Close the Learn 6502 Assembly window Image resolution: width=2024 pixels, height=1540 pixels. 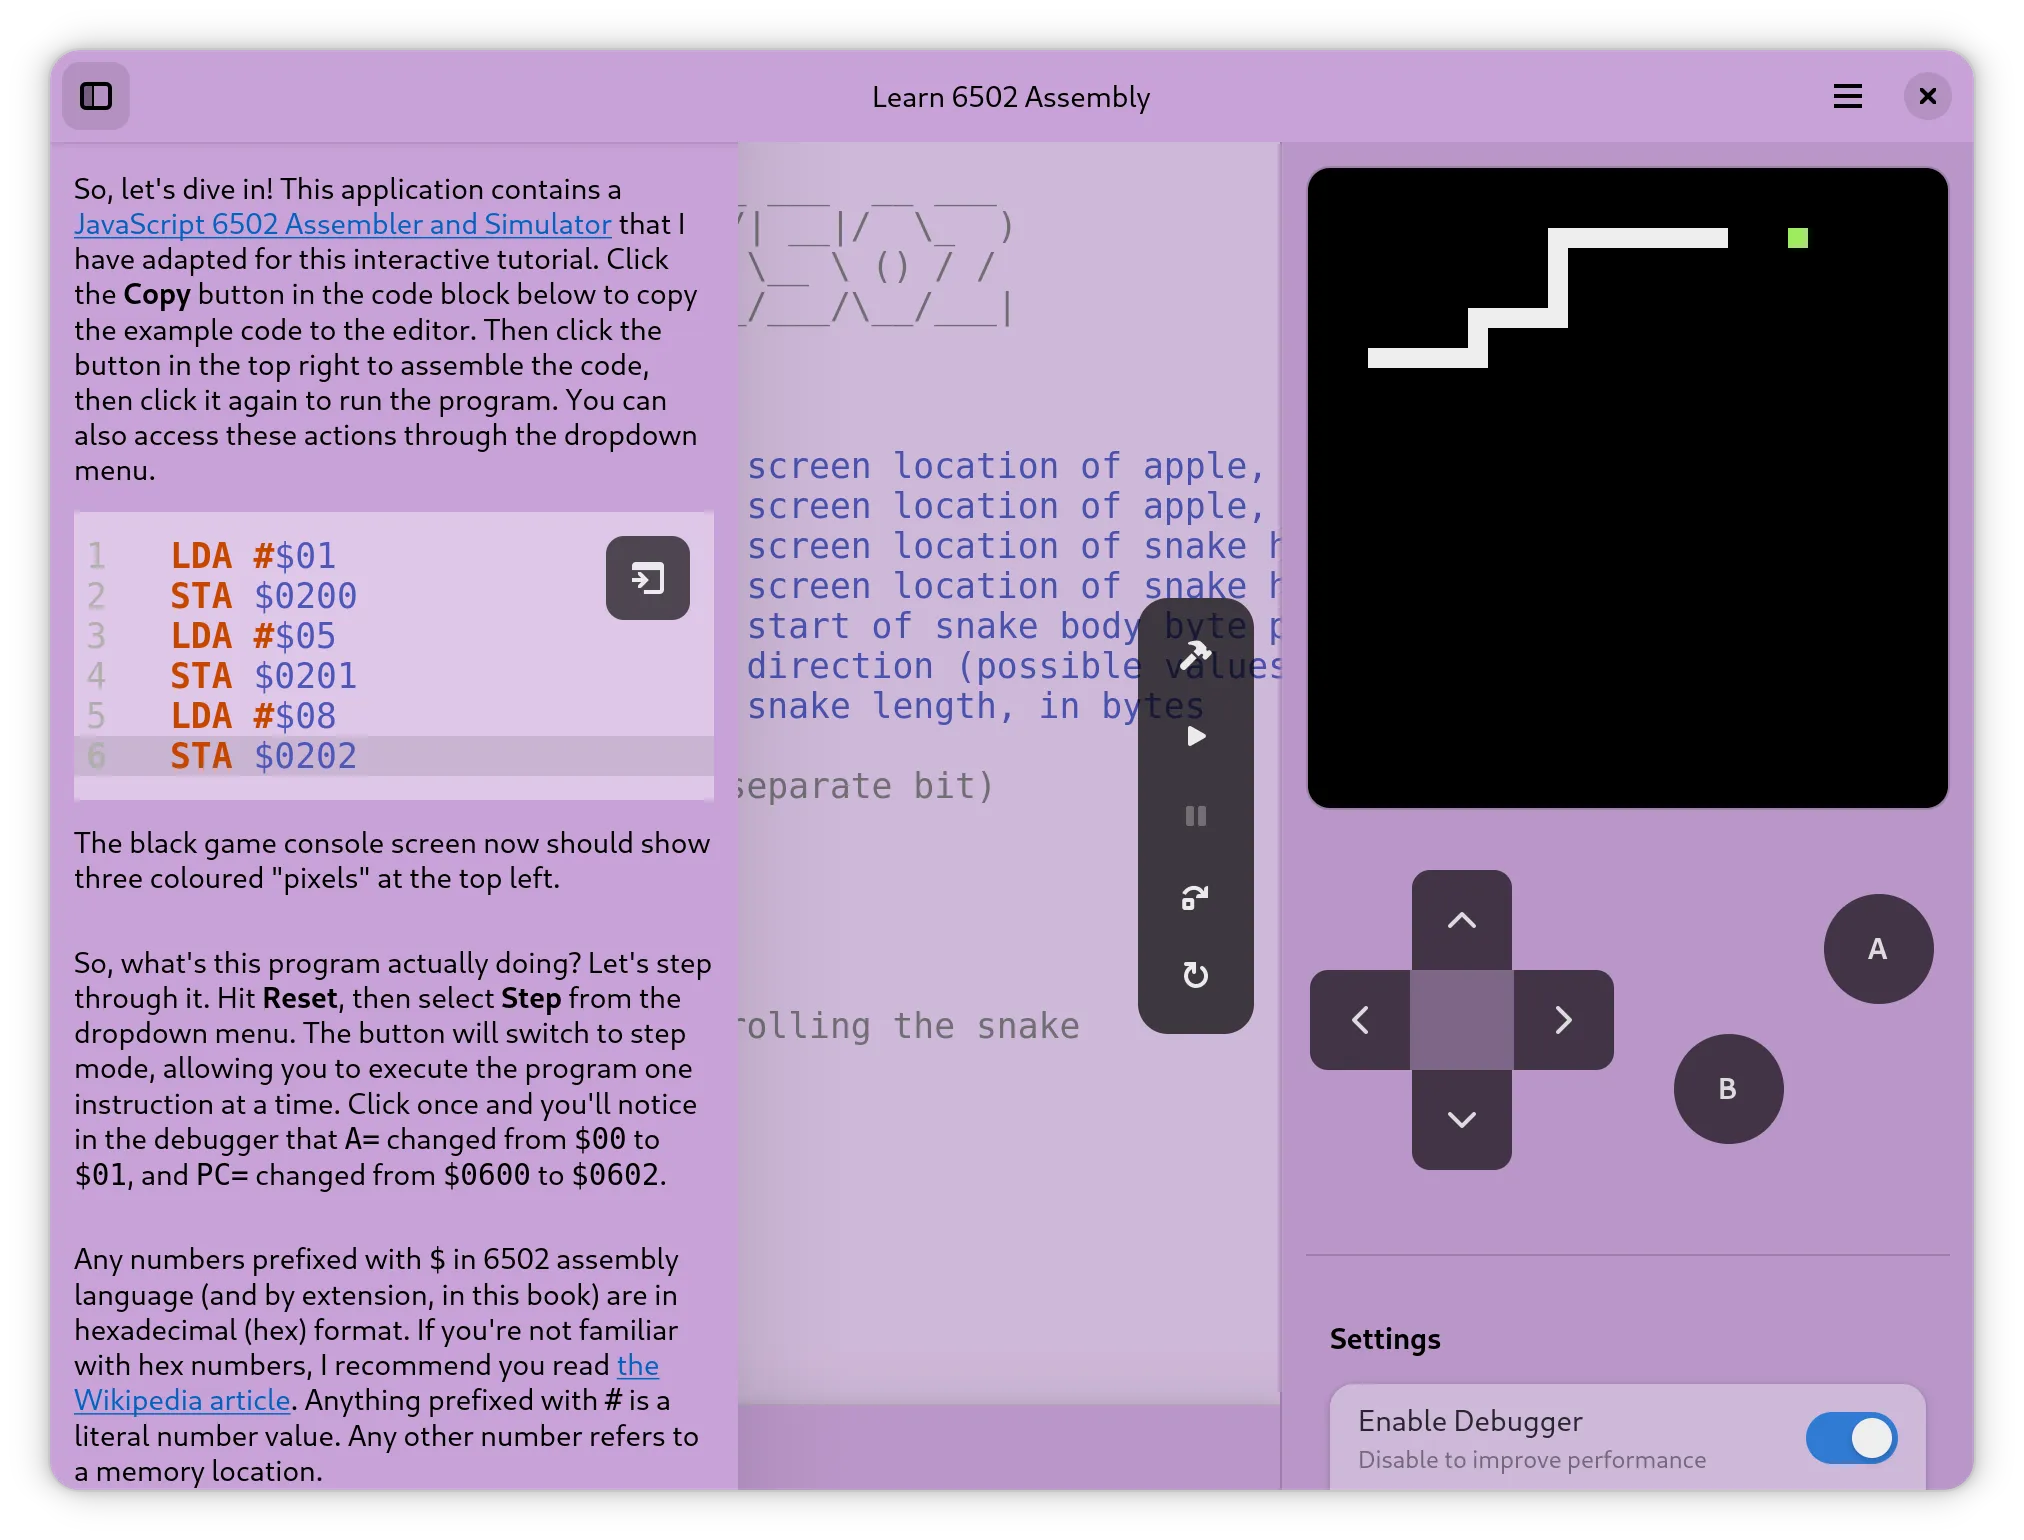tap(1927, 97)
